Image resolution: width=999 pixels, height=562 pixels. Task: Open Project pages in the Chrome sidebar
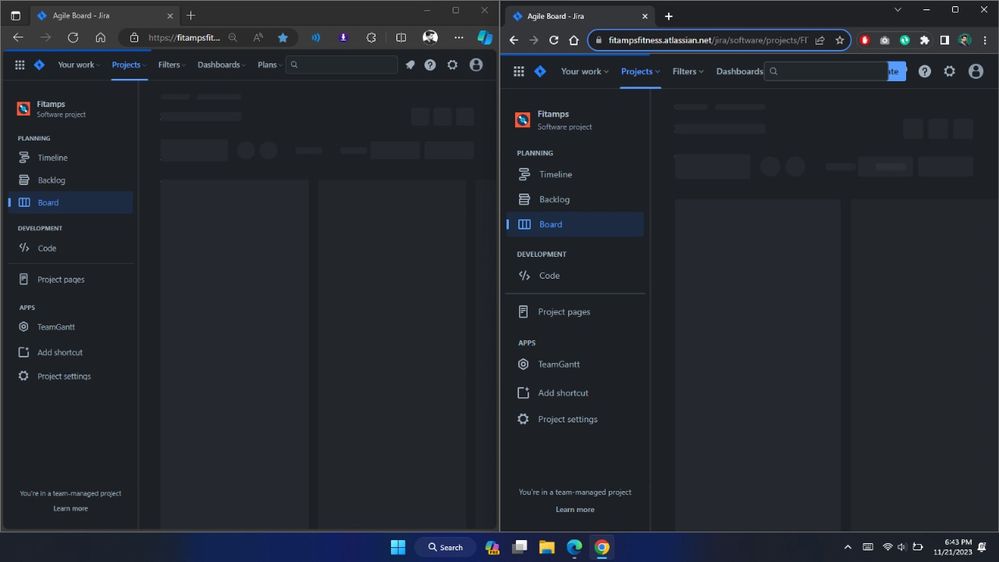(x=575, y=312)
